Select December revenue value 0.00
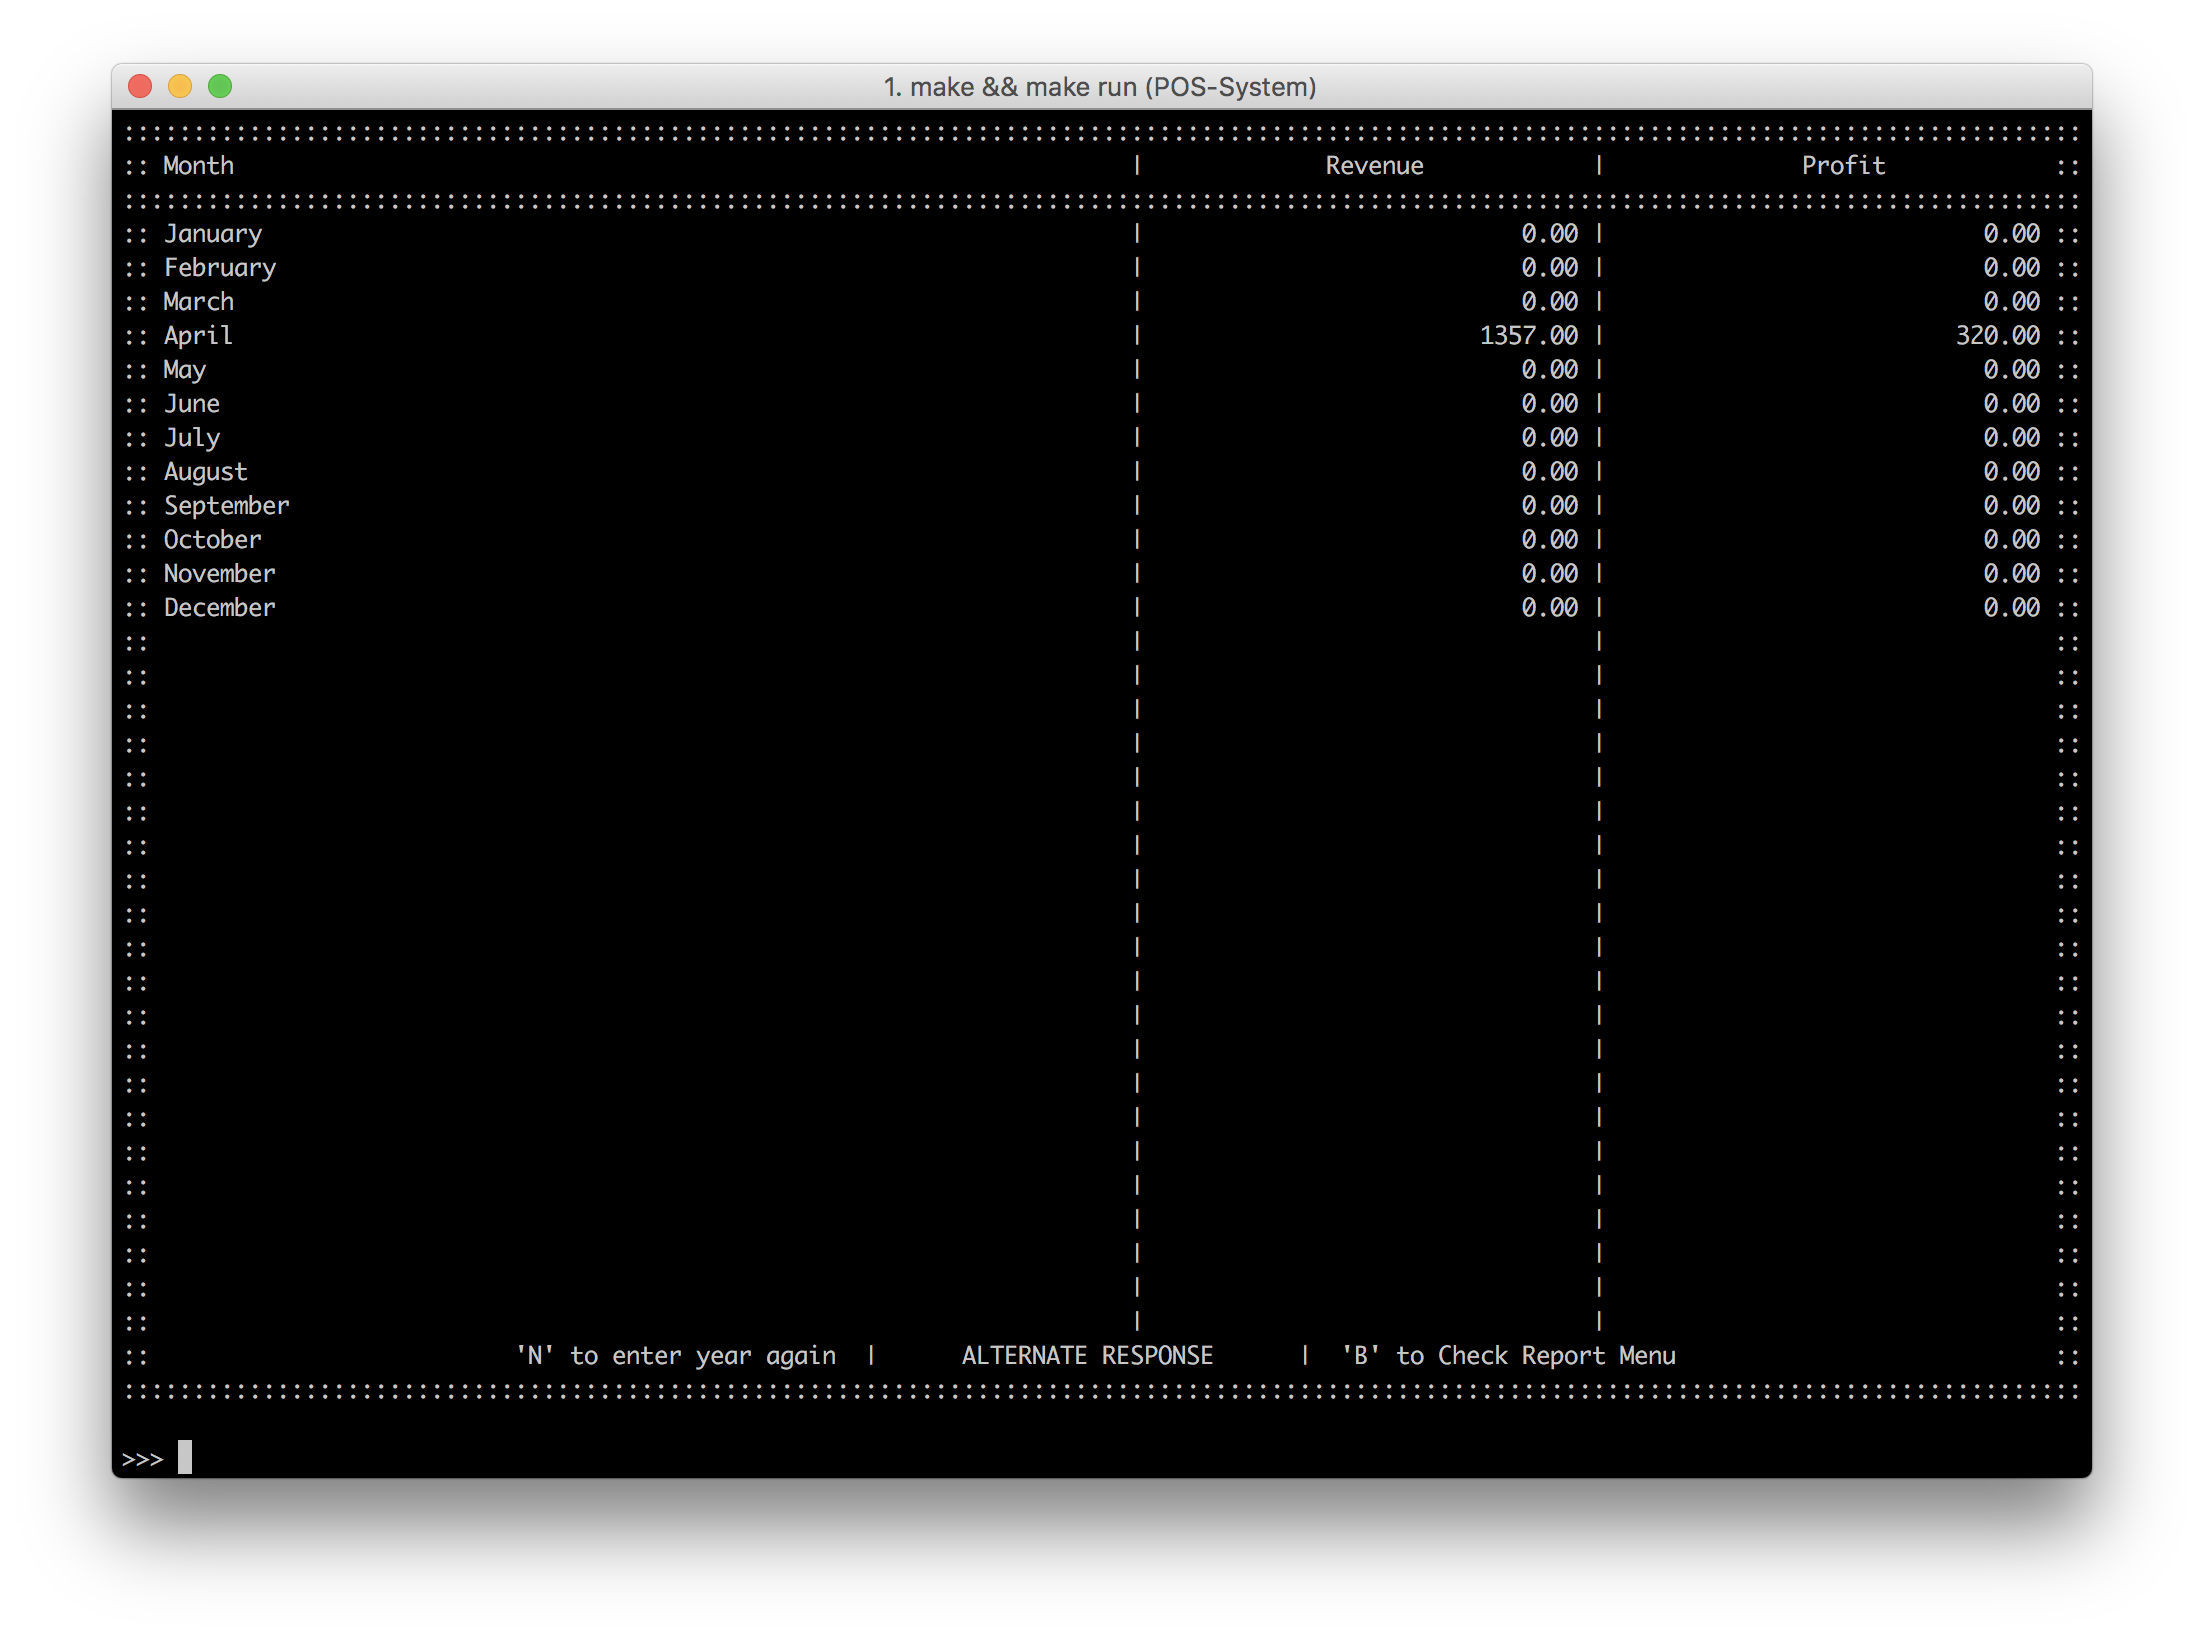Image resolution: width=2204 pixels, height=1638 pixels. point(1550,608)
